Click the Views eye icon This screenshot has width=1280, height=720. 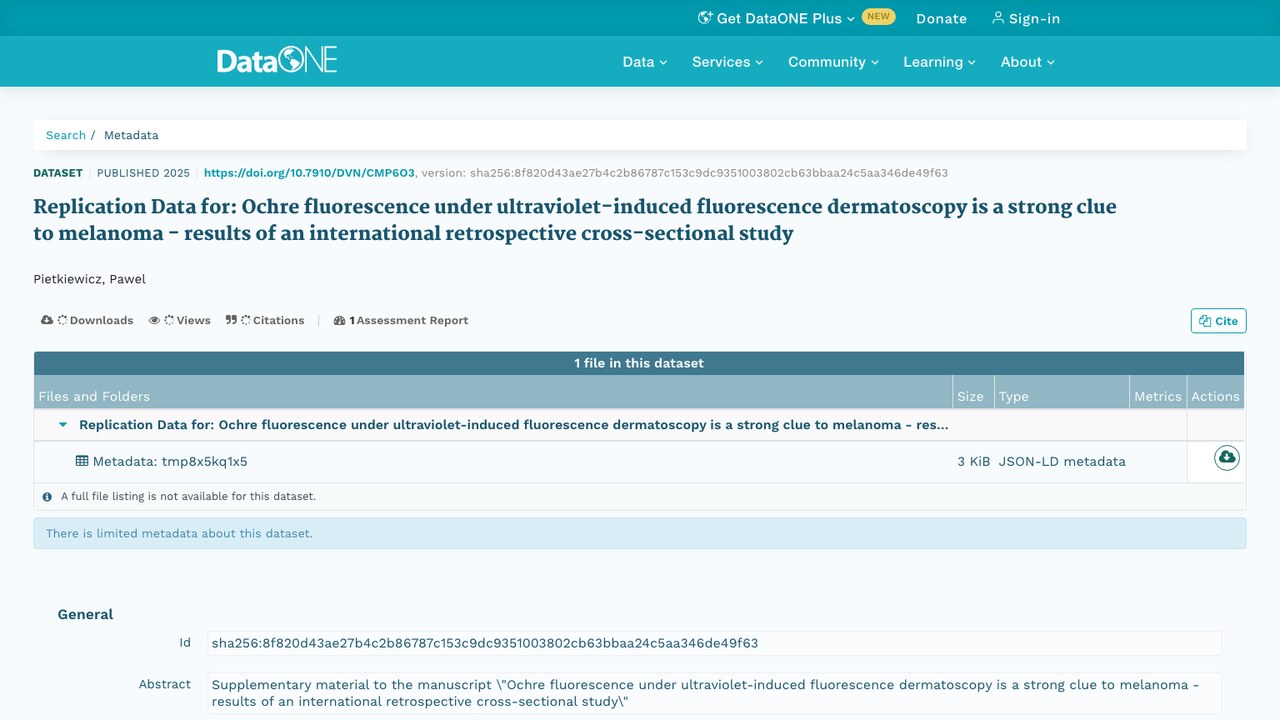pyautogui.click(x=155, y=320)
